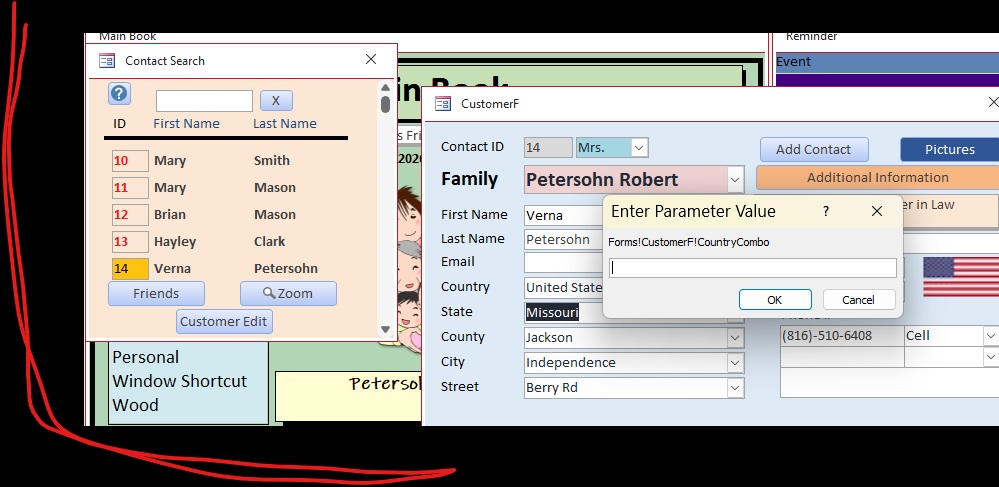Image resolution: width=999 pixels, height=487 pixels.
Task: Cancel the Enter Parameter Value dialog
Action: tap(858, 300)
